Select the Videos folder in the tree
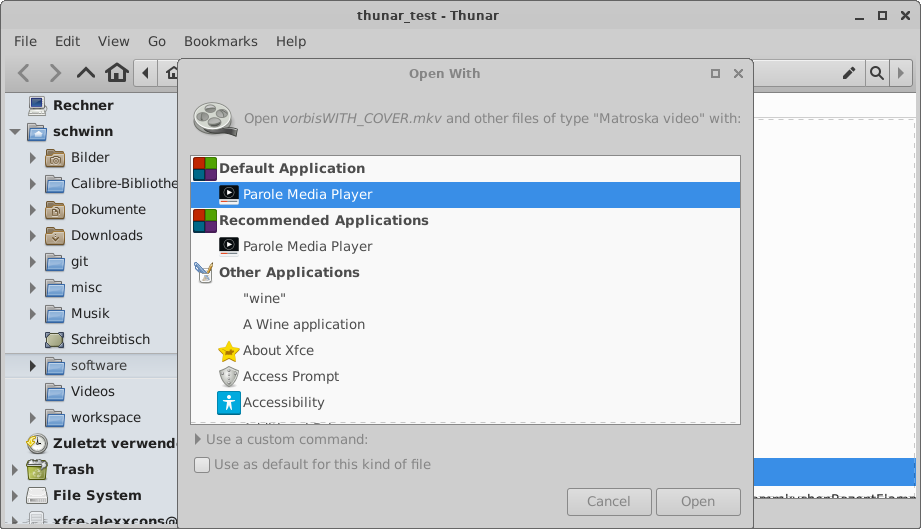921x529 pixels. tap(93, 392)
